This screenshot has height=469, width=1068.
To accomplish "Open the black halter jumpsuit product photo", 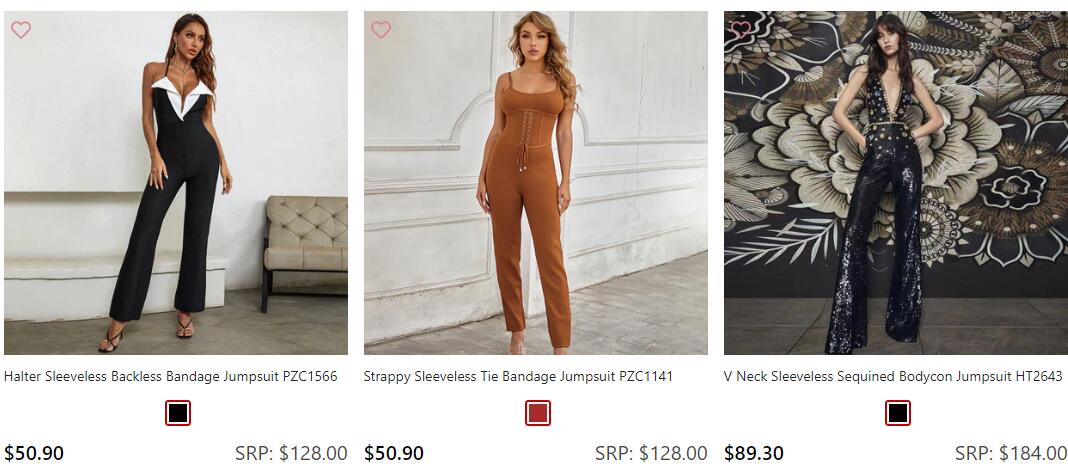I will tap(176, 183).
